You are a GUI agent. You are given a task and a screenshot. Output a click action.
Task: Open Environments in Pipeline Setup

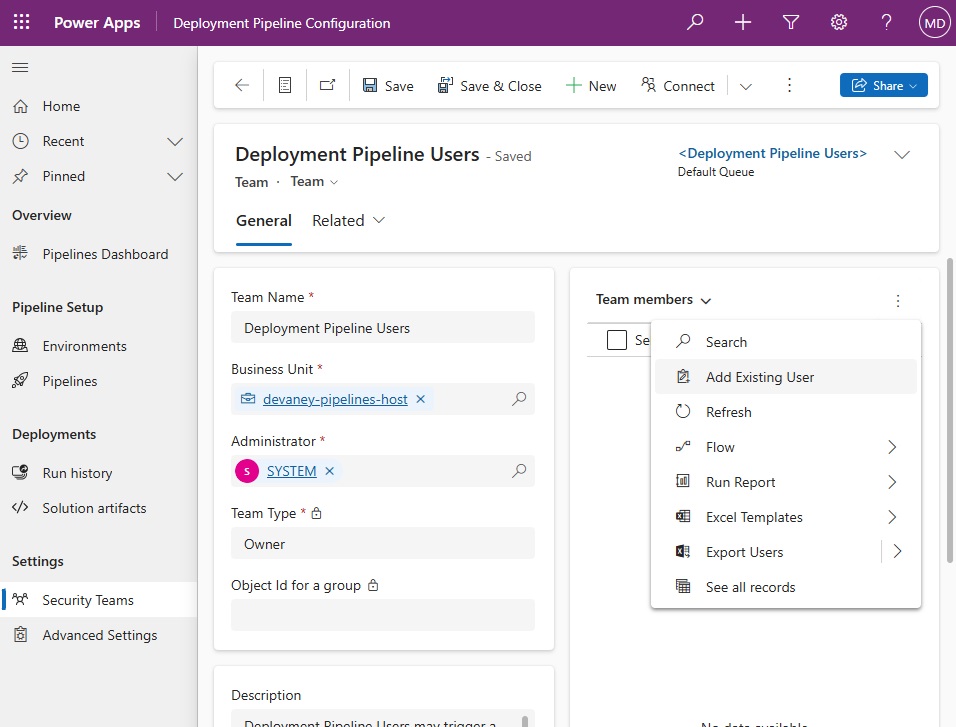98,346
